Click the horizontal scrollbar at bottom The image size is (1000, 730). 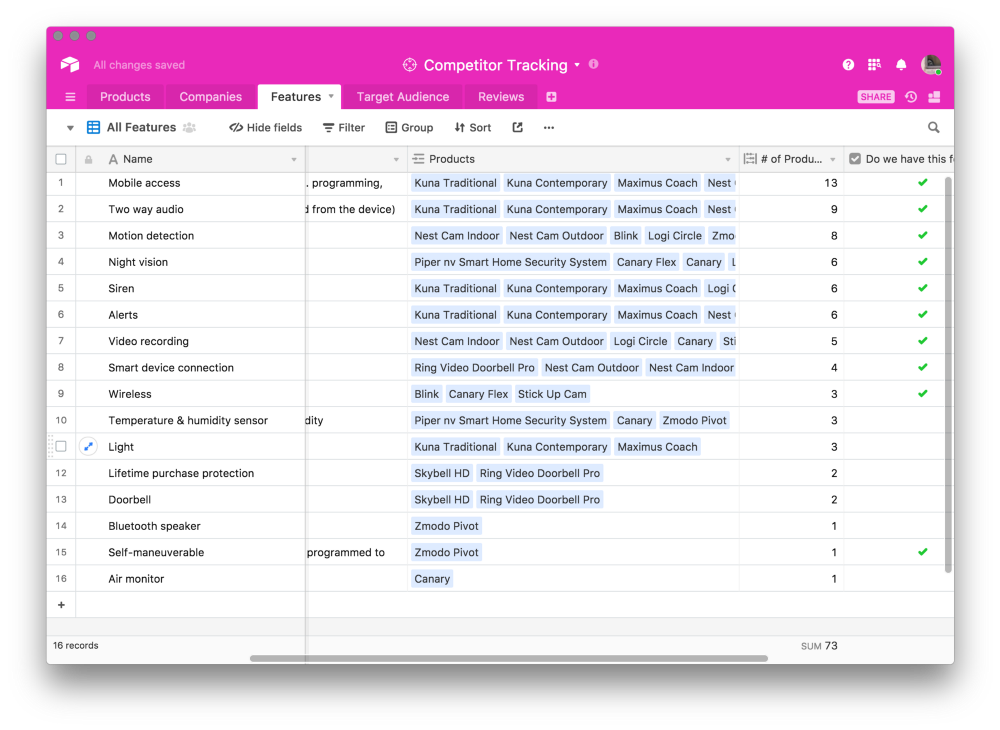click(509, 659)
